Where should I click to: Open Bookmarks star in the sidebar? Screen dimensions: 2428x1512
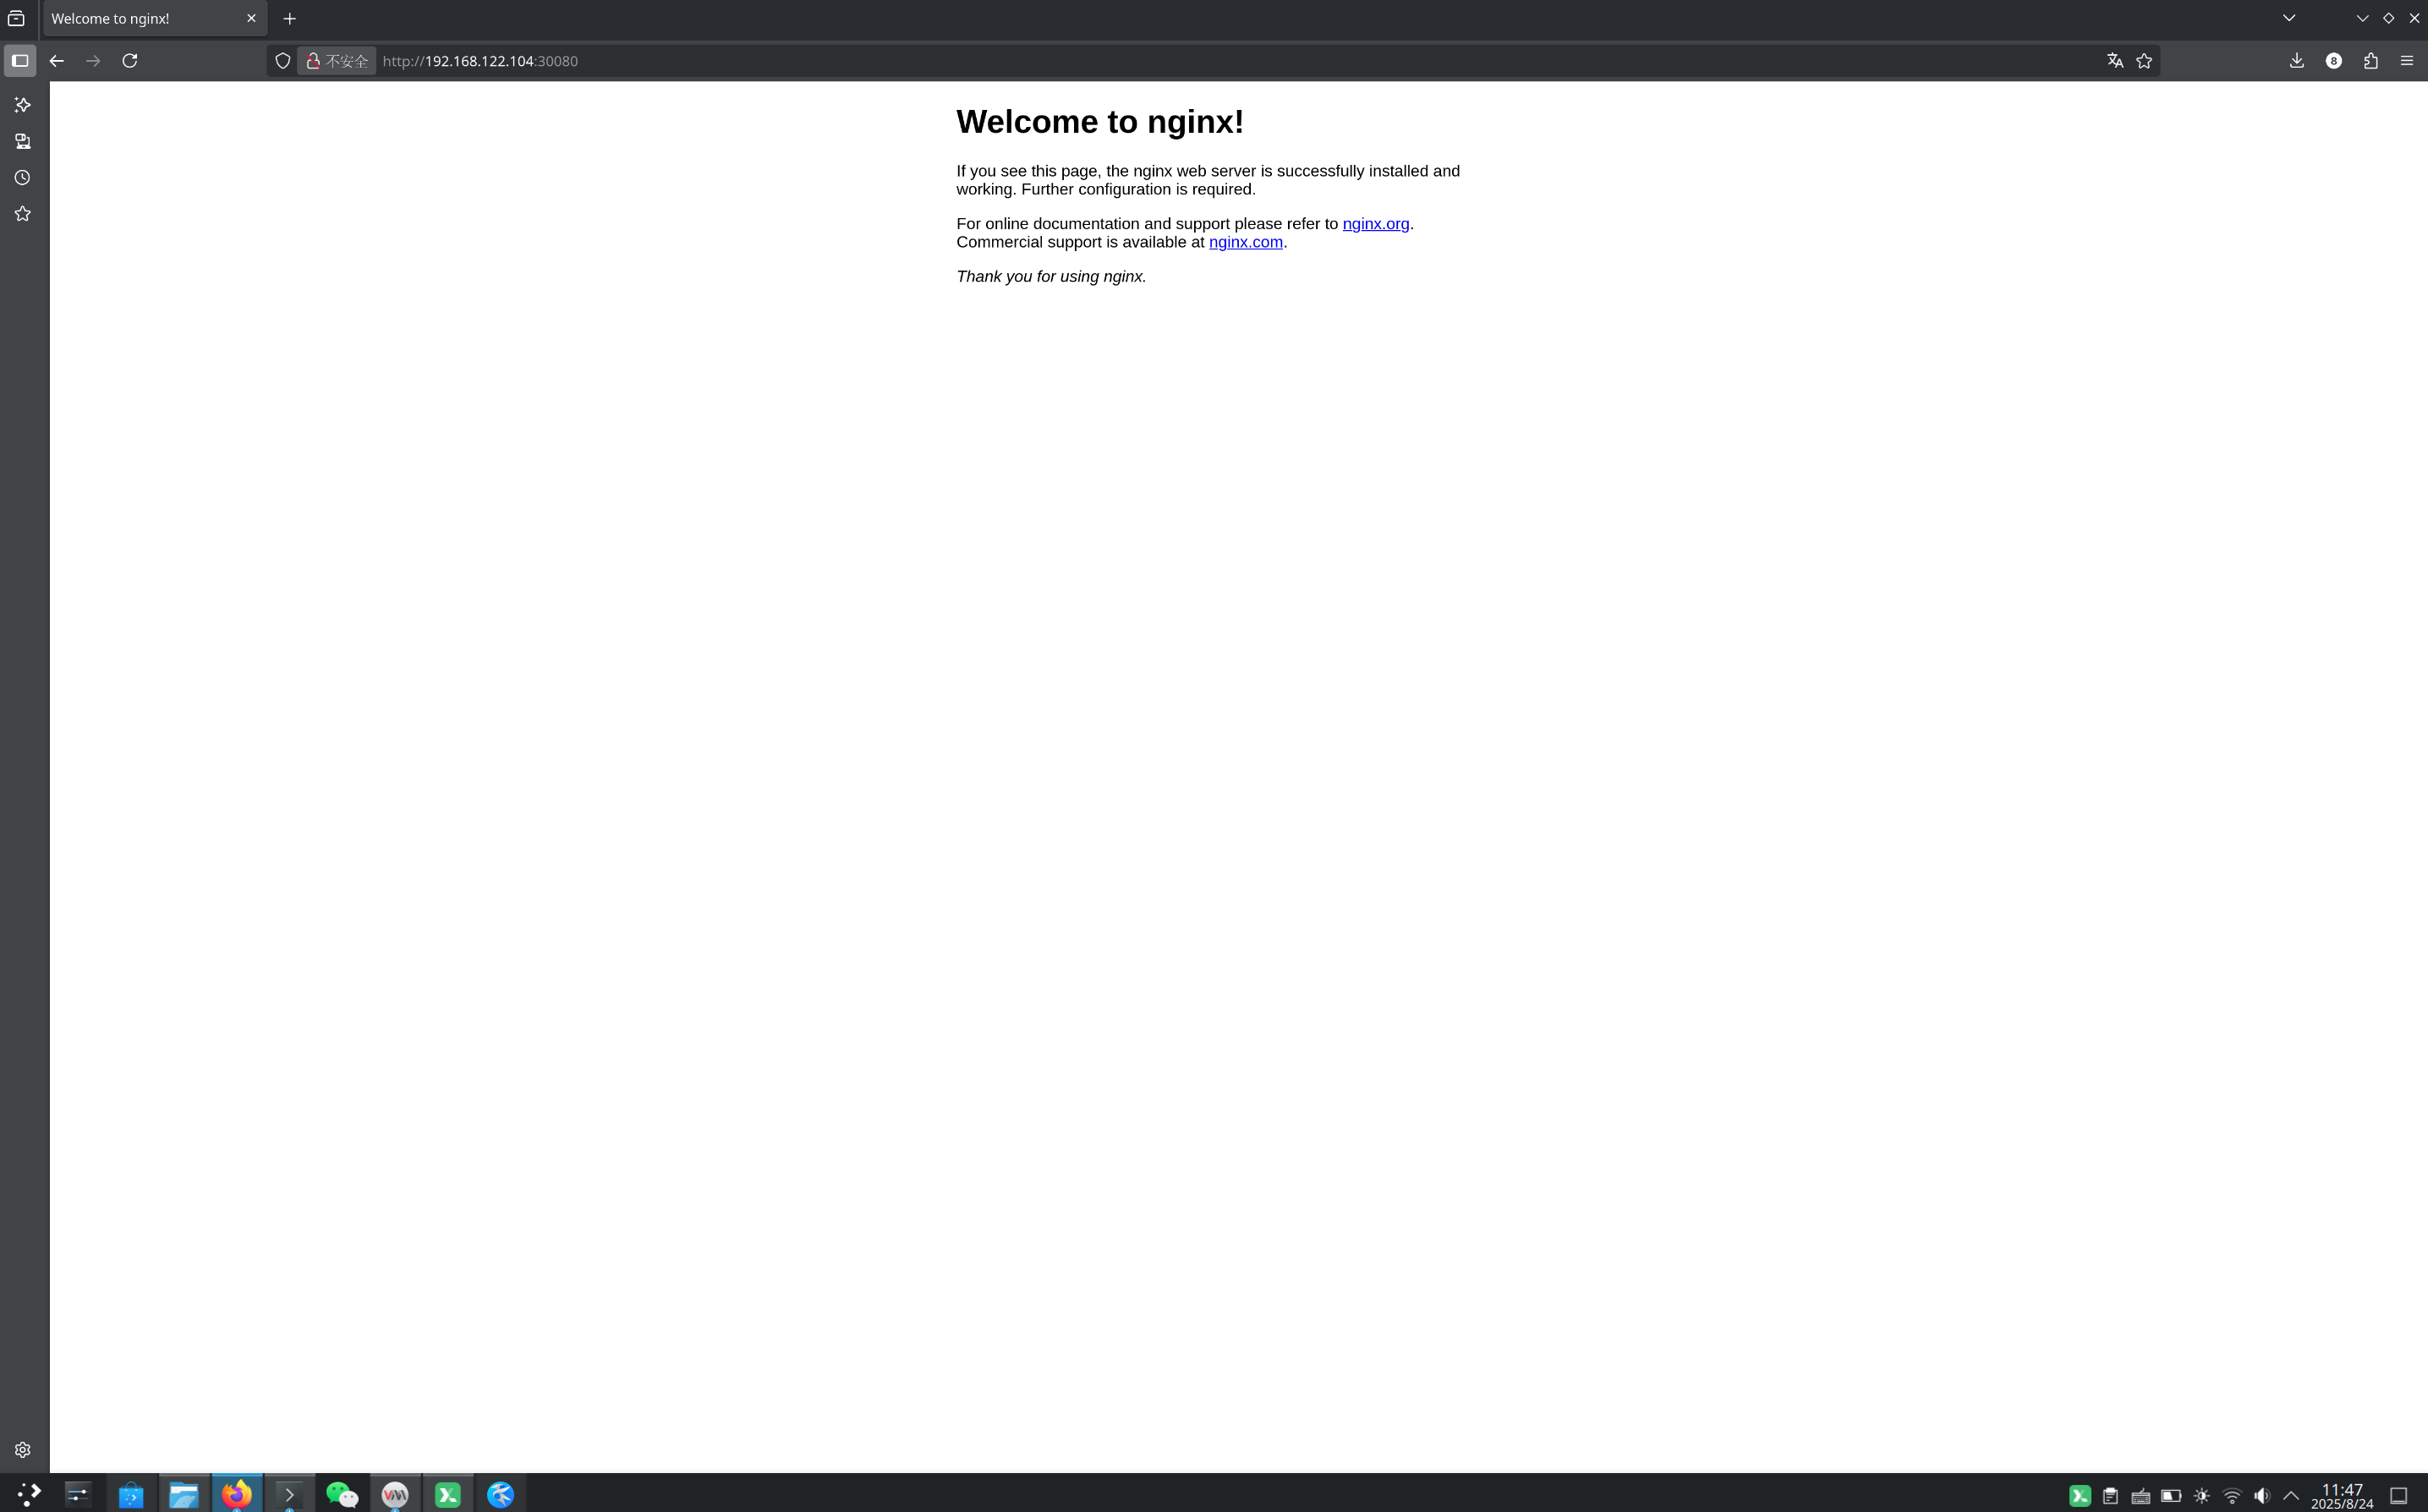click(22, 214)
